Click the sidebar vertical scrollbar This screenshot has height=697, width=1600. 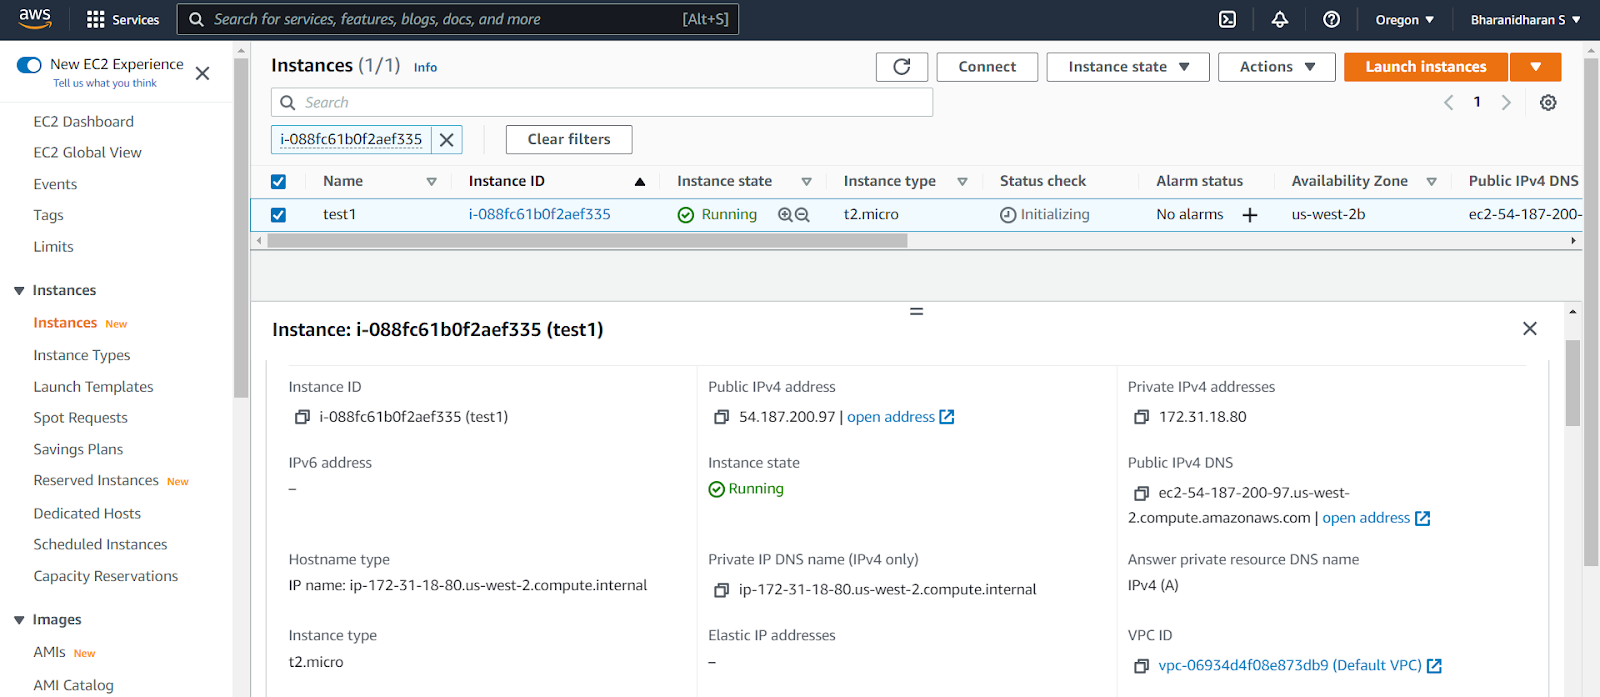point(241,228)
